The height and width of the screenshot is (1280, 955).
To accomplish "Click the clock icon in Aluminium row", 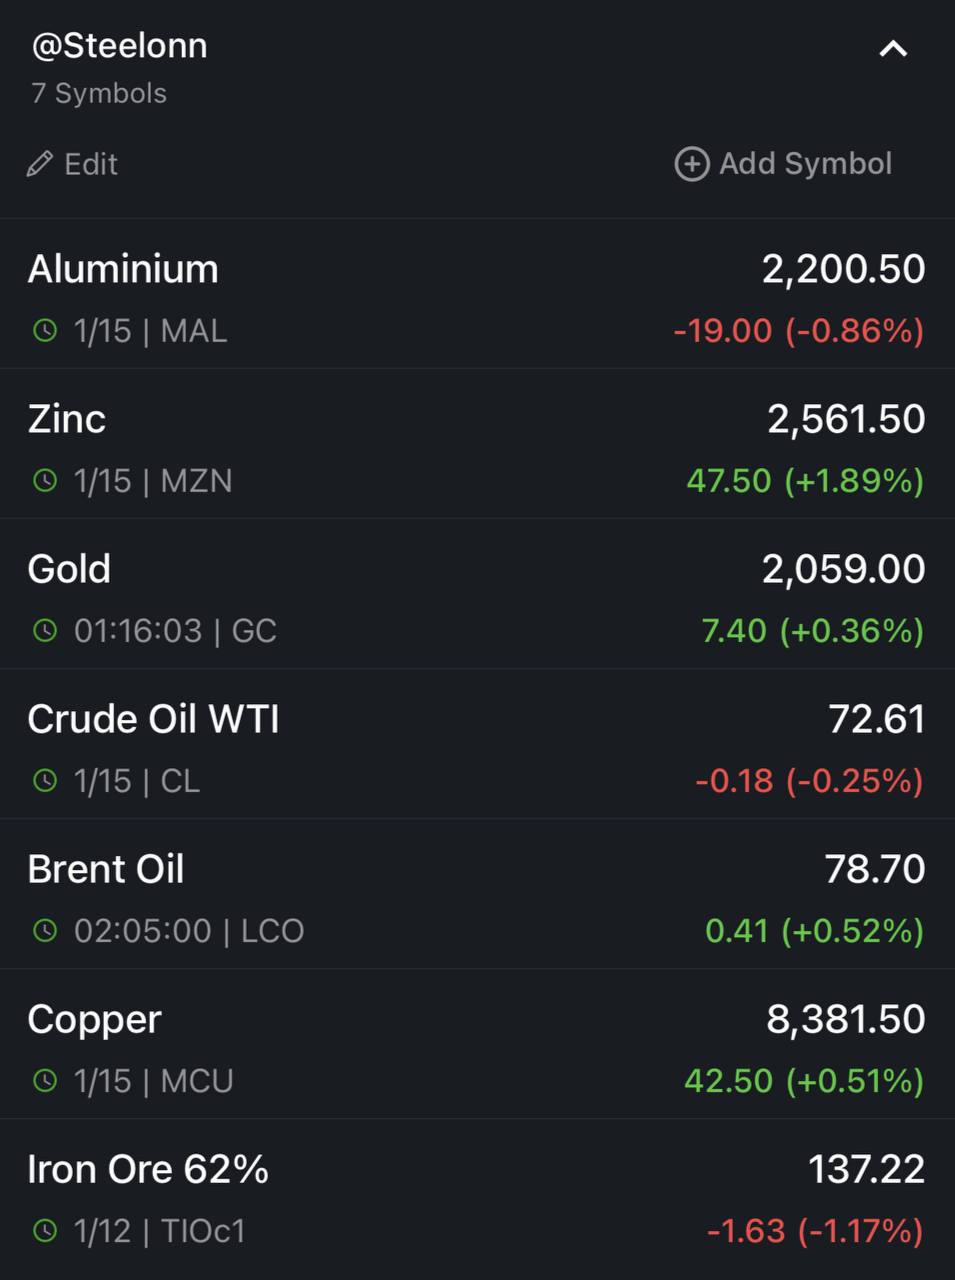I will pos(45,330).
